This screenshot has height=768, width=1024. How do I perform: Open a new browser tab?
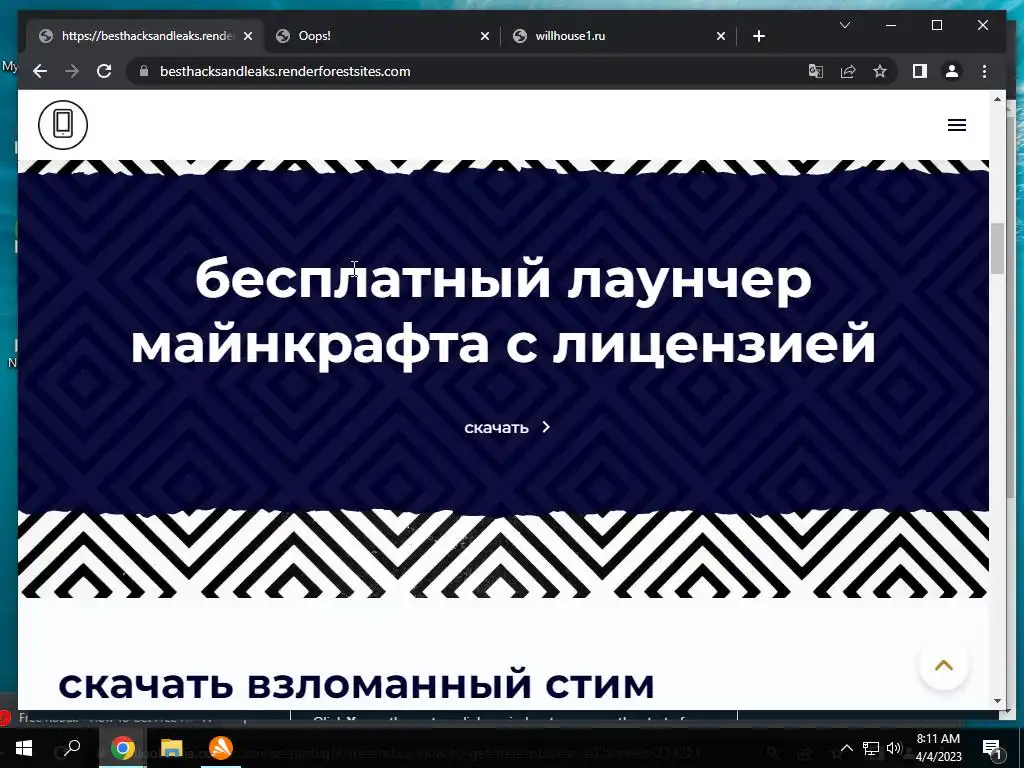pos(758,37)
